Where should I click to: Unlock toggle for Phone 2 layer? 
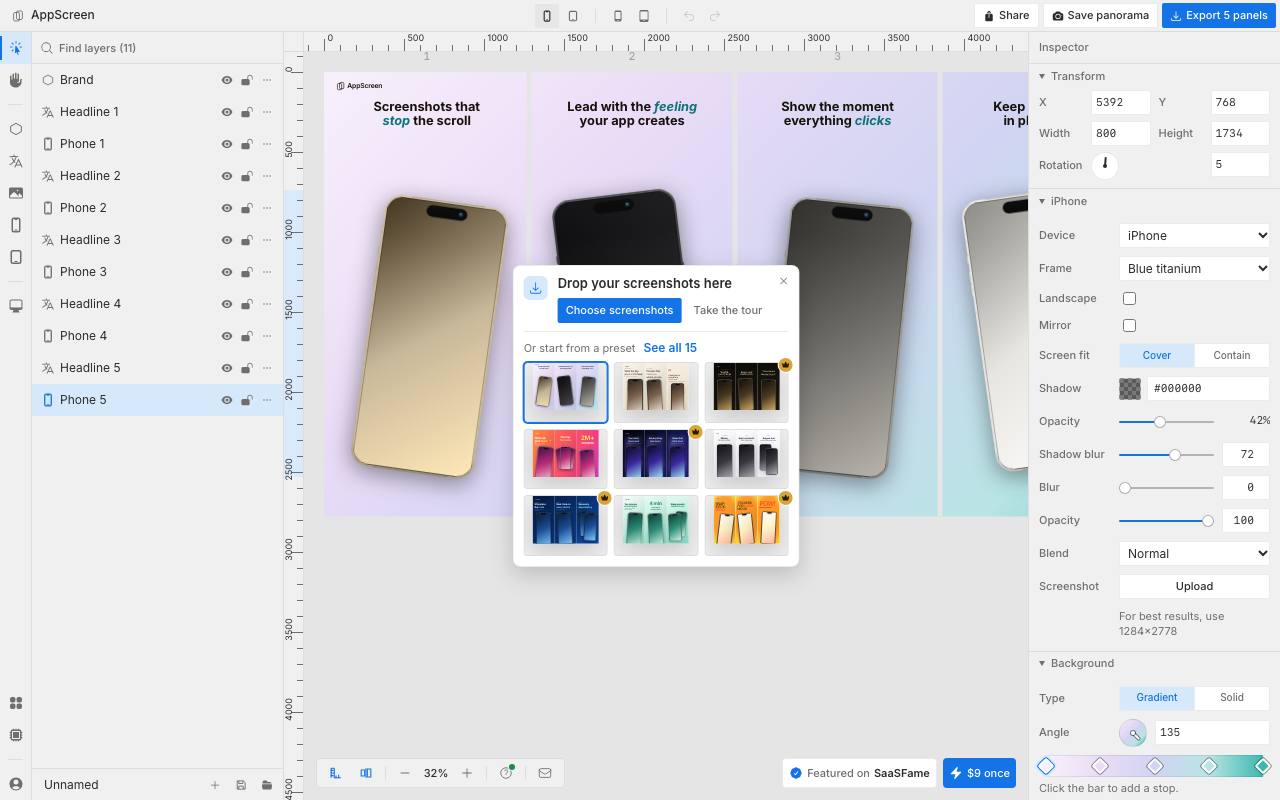247,208
